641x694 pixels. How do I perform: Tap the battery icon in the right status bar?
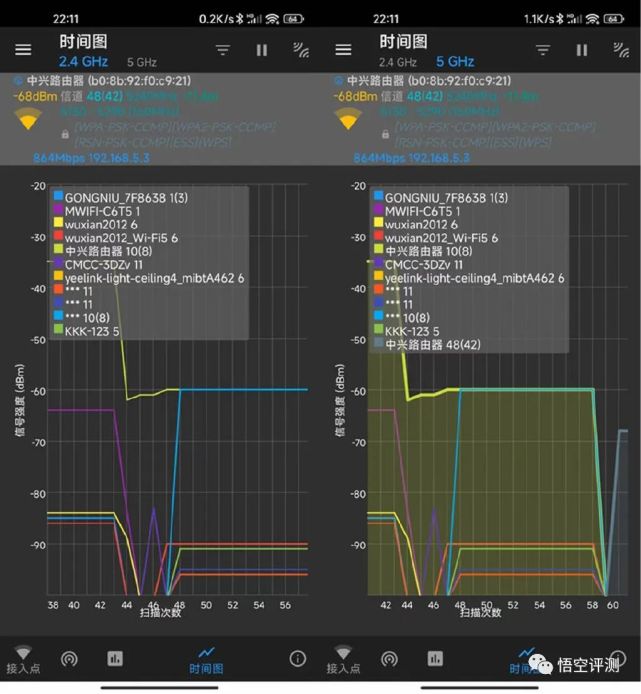pos(614,19)
